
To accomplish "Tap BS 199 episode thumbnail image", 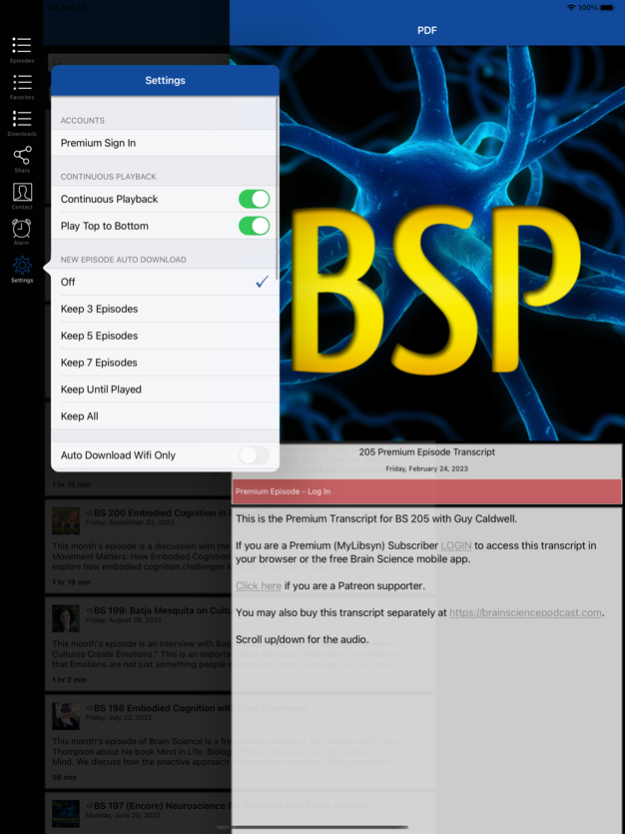I will tap(66, 618).
